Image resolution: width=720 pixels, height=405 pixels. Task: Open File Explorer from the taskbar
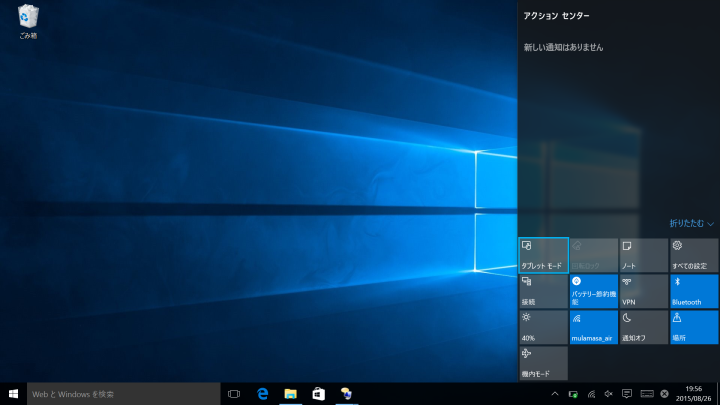point(290,394)
